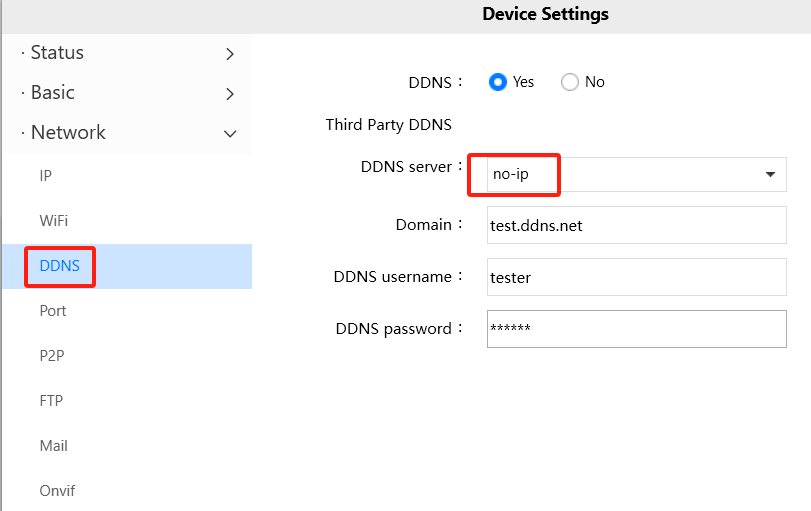This screenshot has width=811, height=511.
Task: Select DDNS in the sidebar
Action: pyautogui.click(x=60, y=266)
